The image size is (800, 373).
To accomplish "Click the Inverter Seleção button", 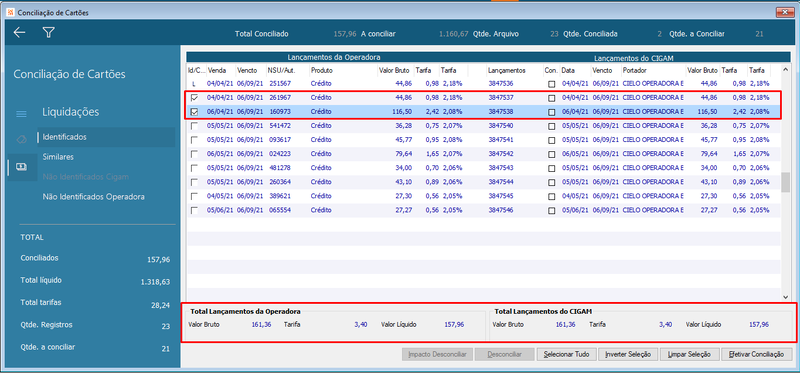I will (x=628, y=354).
